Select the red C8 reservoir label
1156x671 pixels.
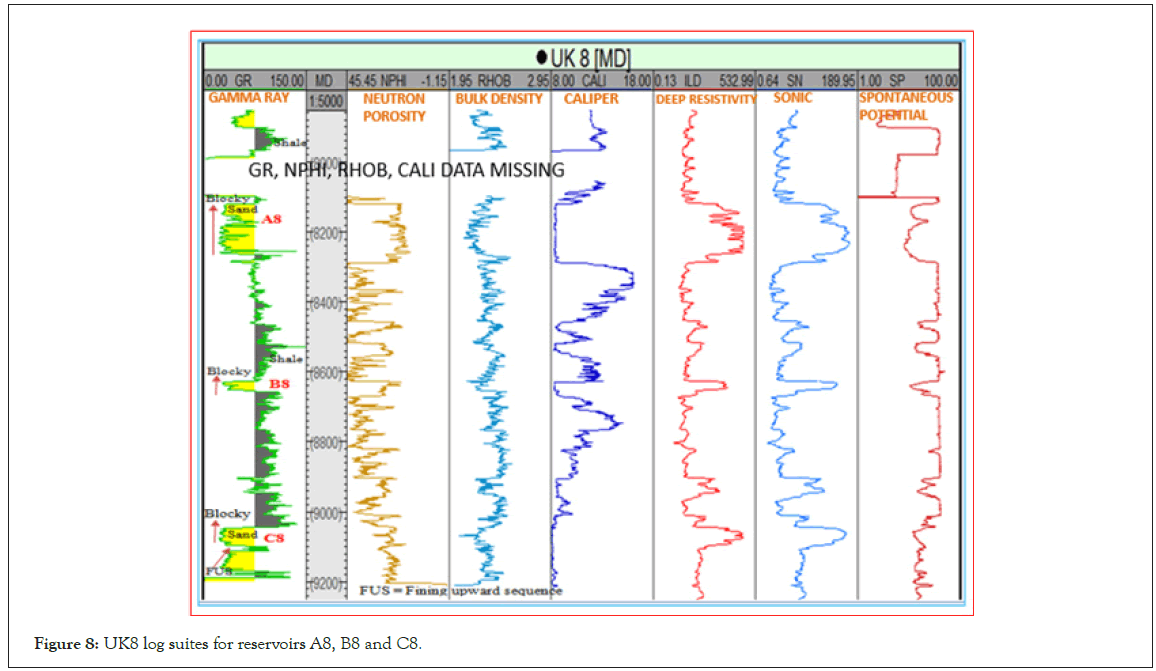(x=274, y=539)
